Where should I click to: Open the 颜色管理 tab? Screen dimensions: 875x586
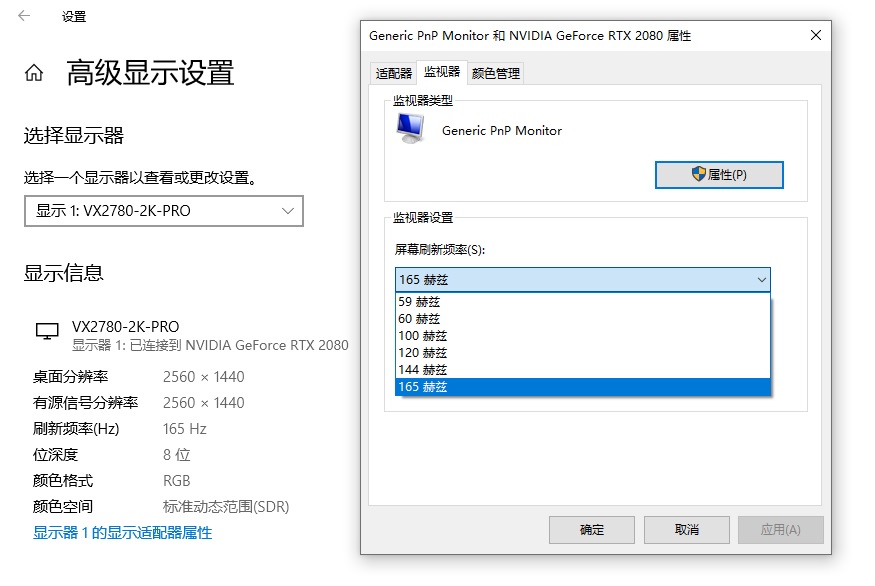tap(496, 73)
